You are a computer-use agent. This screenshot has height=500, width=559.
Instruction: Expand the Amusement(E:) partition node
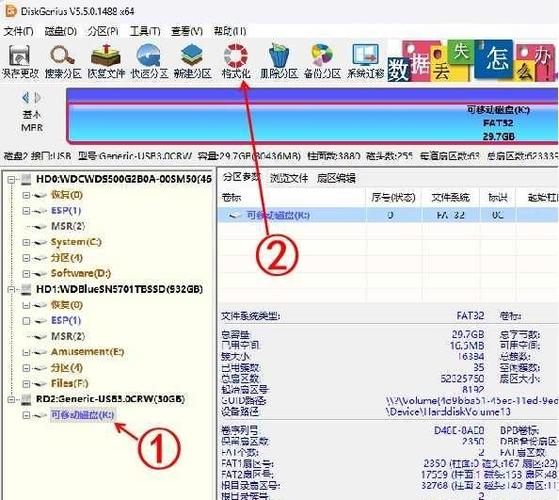[26, 352]
